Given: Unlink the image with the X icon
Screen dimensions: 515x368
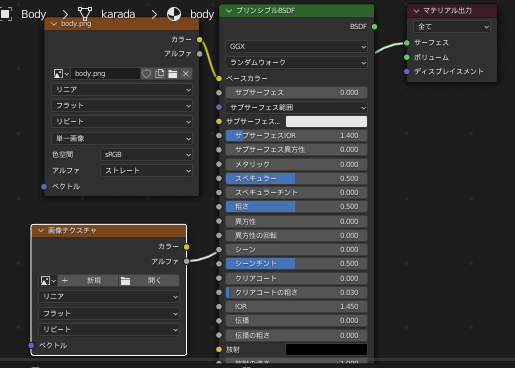Looking at the screenshot, I should (186, 74).
